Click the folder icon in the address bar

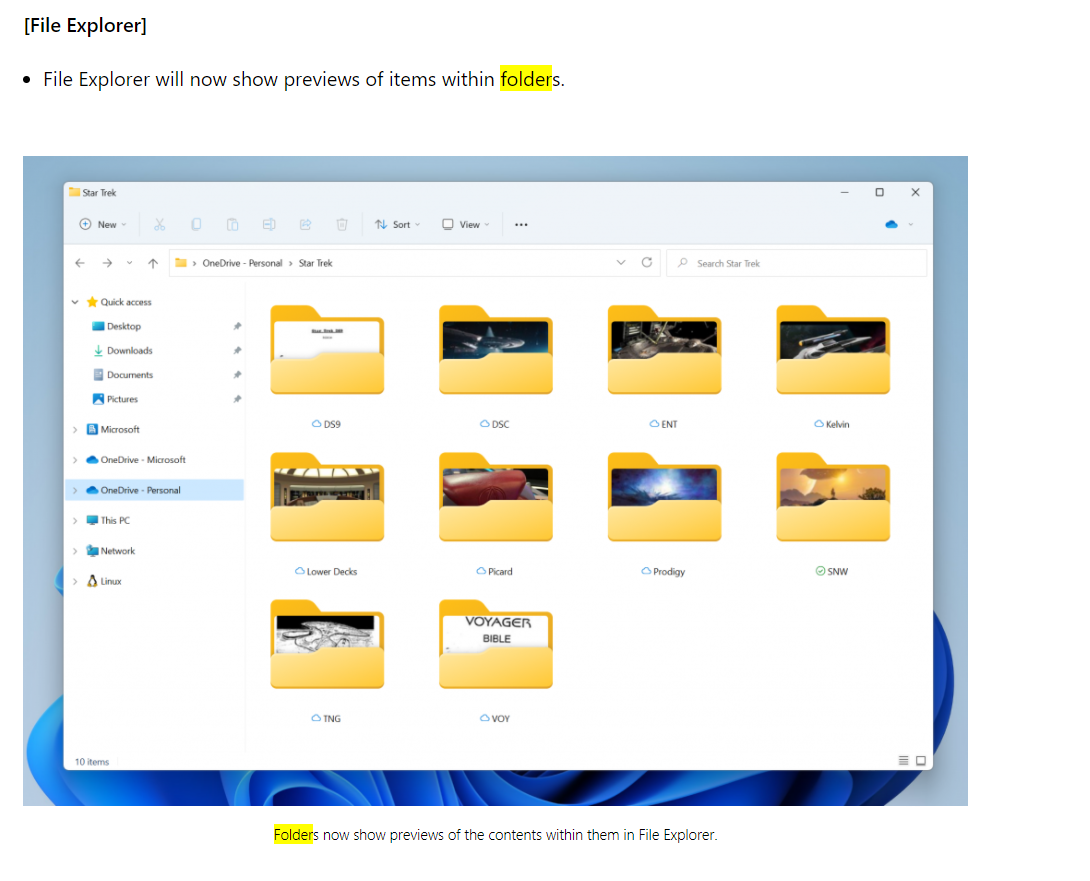tap(181, 263)
